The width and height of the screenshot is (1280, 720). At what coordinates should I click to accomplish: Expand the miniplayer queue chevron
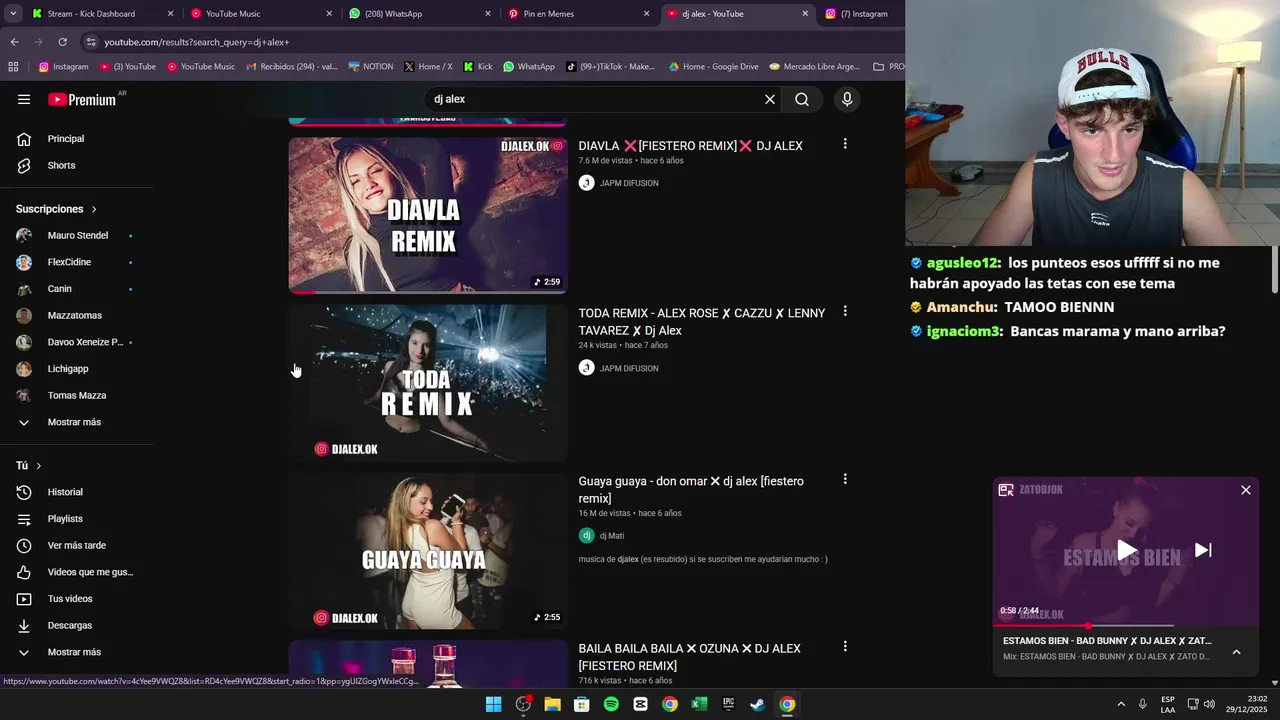(x=1236, y=652)
